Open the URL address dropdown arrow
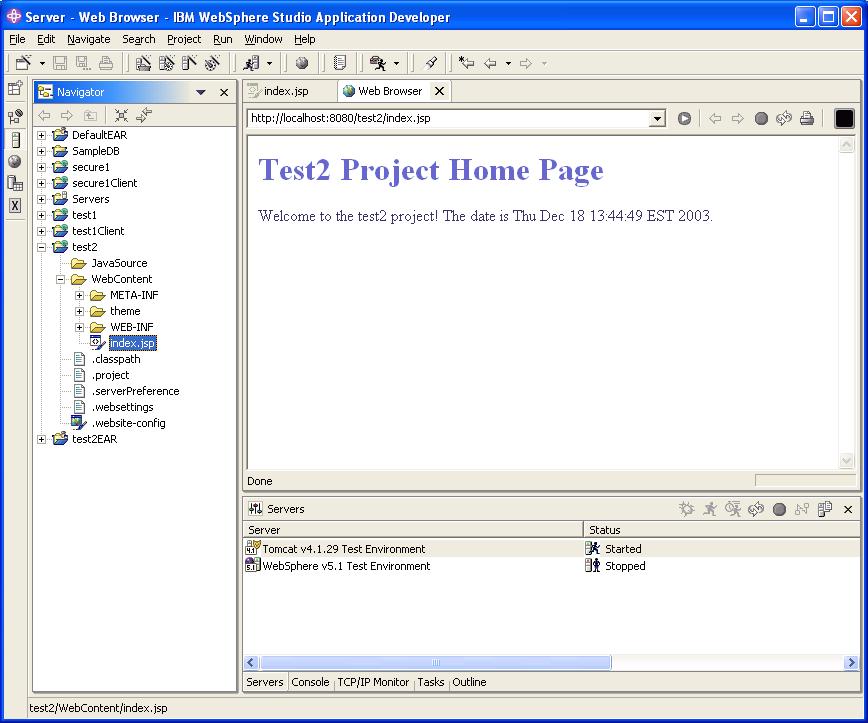Image resolution: width=868 pixels, height=723 pixels. tap(657, 118)
